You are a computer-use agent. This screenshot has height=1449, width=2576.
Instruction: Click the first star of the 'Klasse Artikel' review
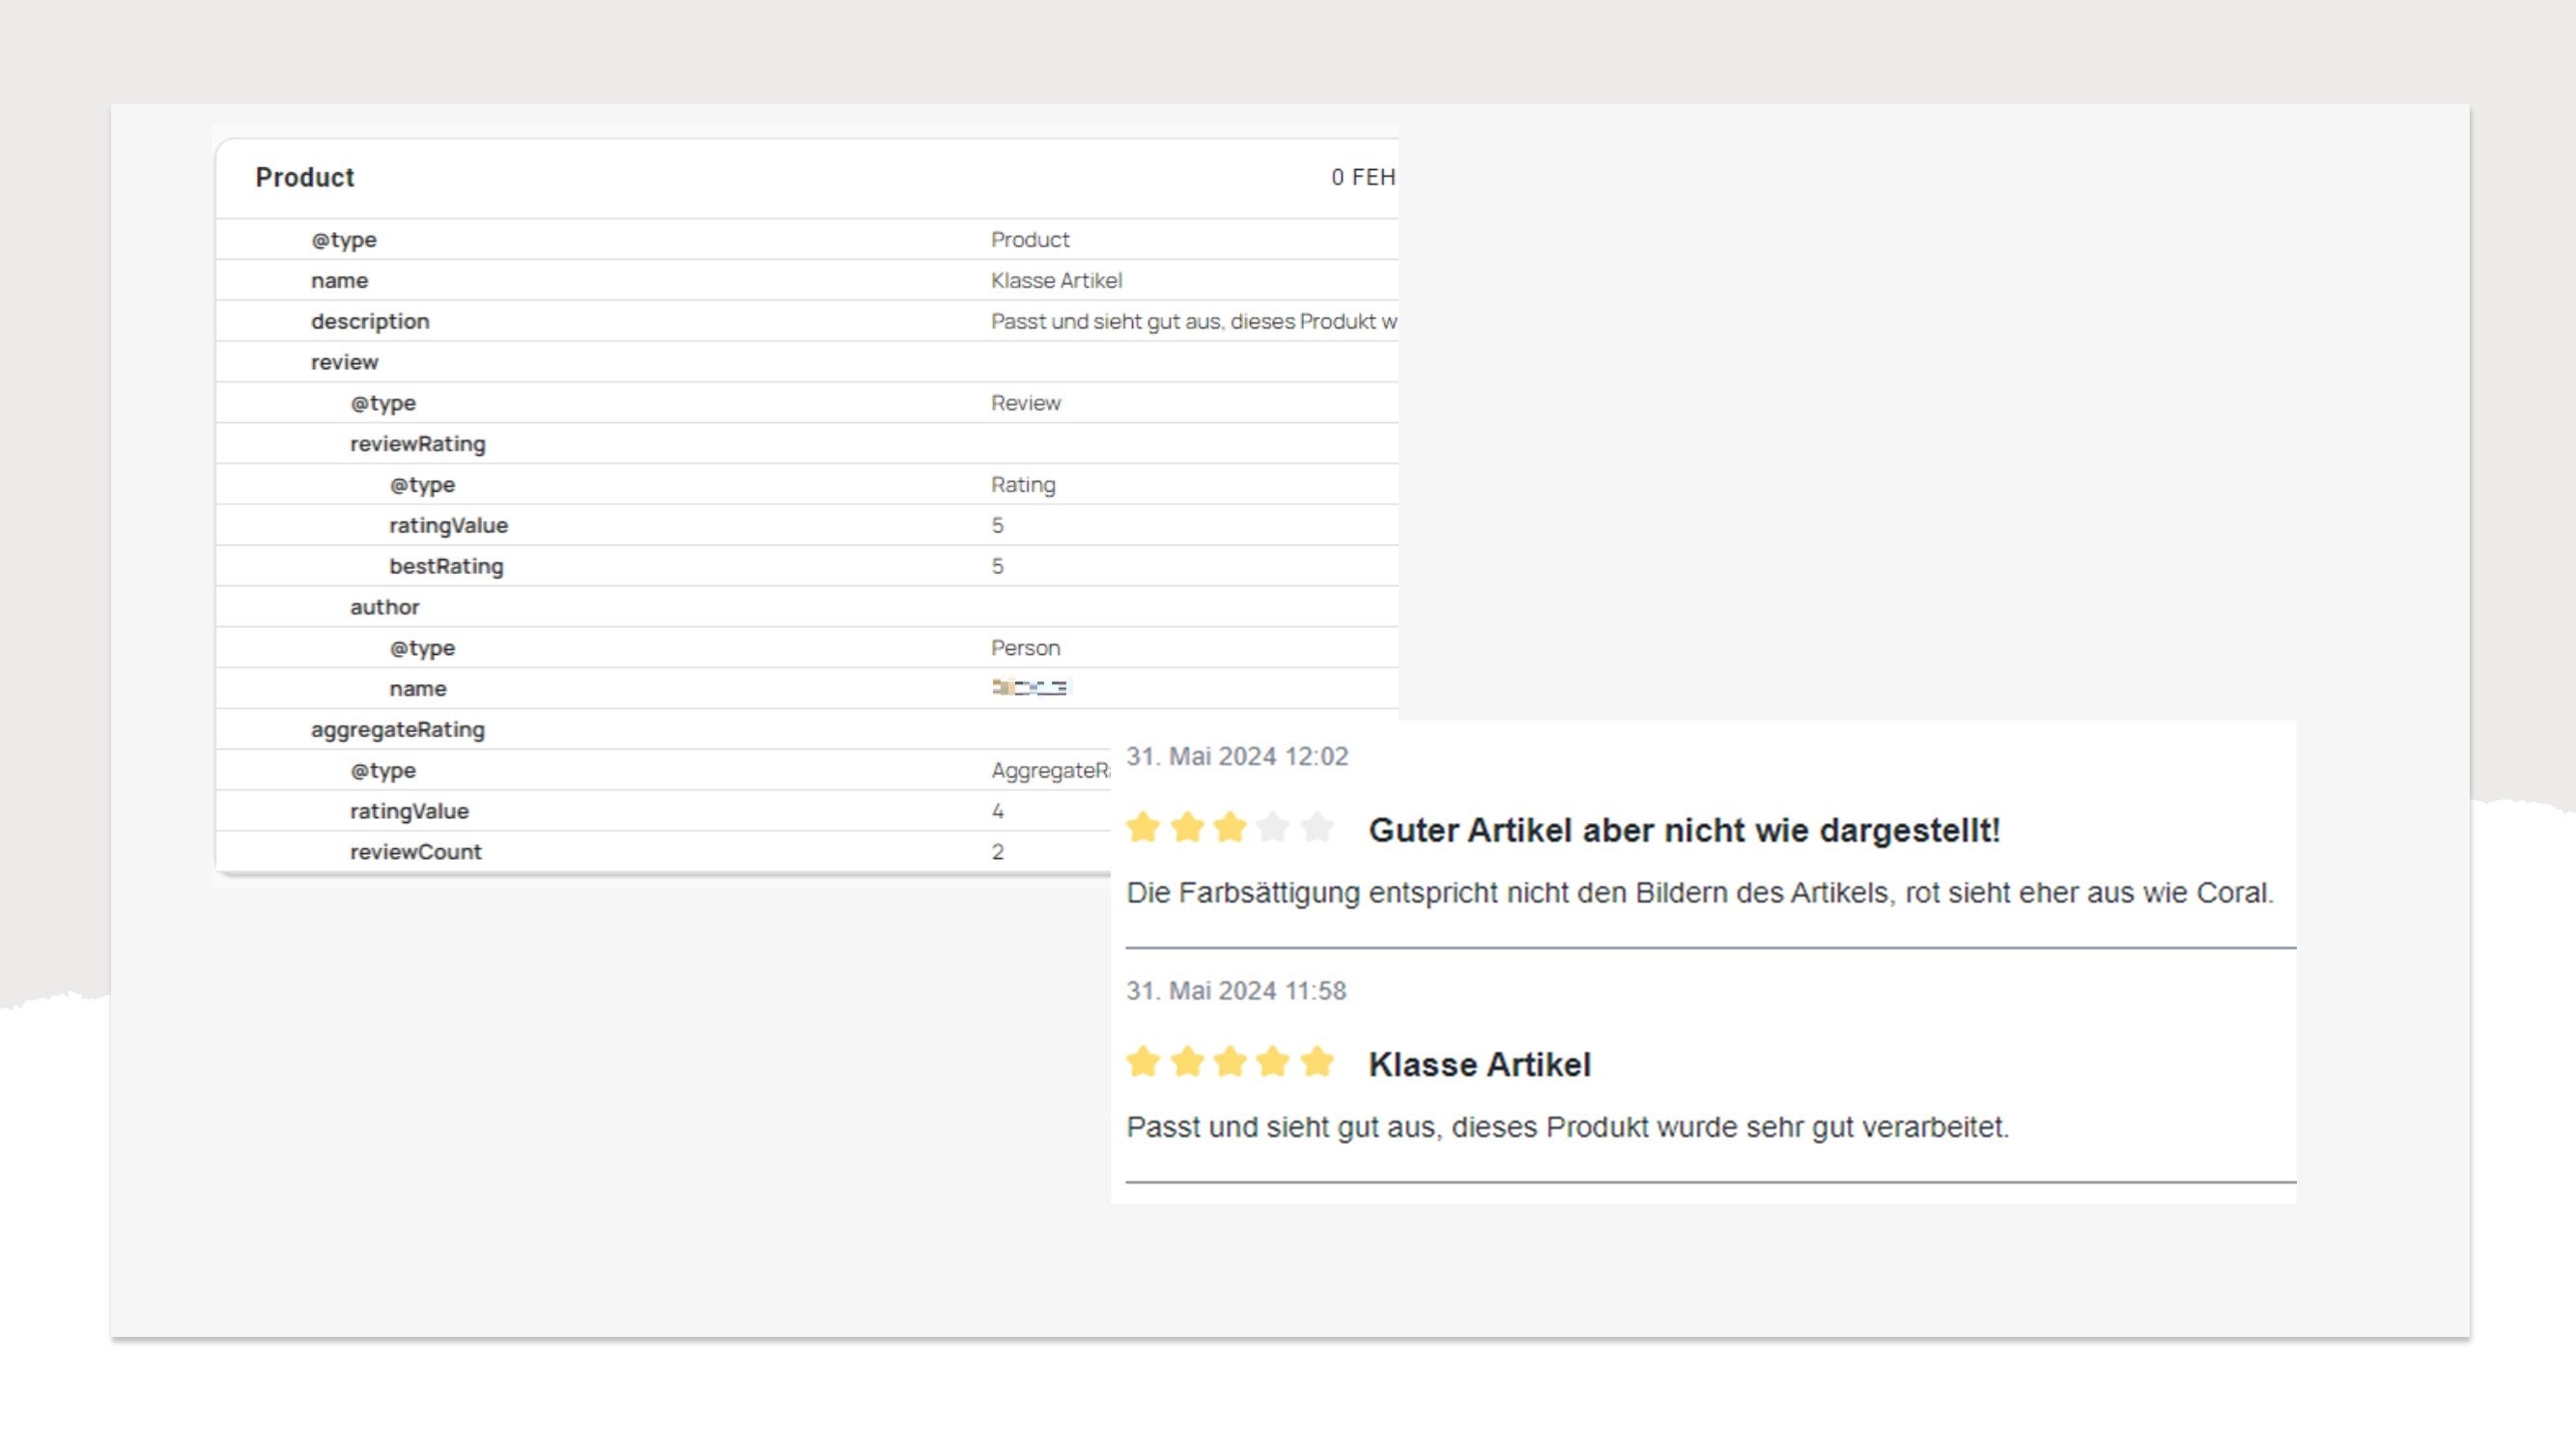(x=1142, y=1061)
